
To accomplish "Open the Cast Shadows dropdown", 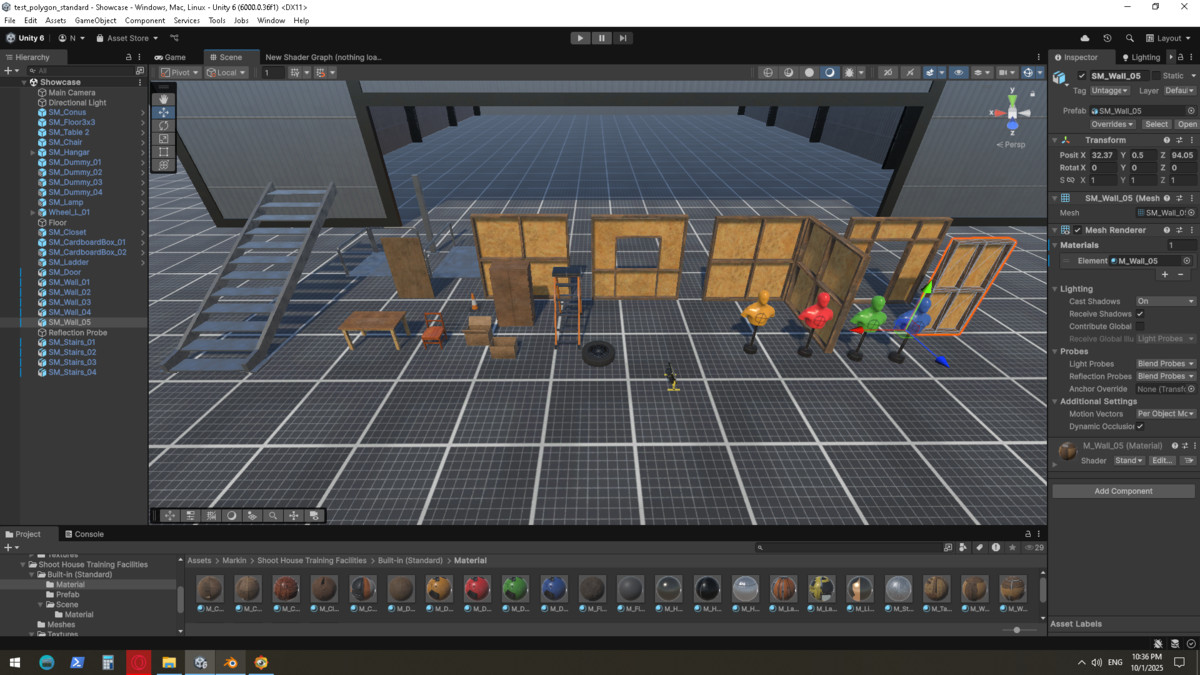I will coord(1165,301).
